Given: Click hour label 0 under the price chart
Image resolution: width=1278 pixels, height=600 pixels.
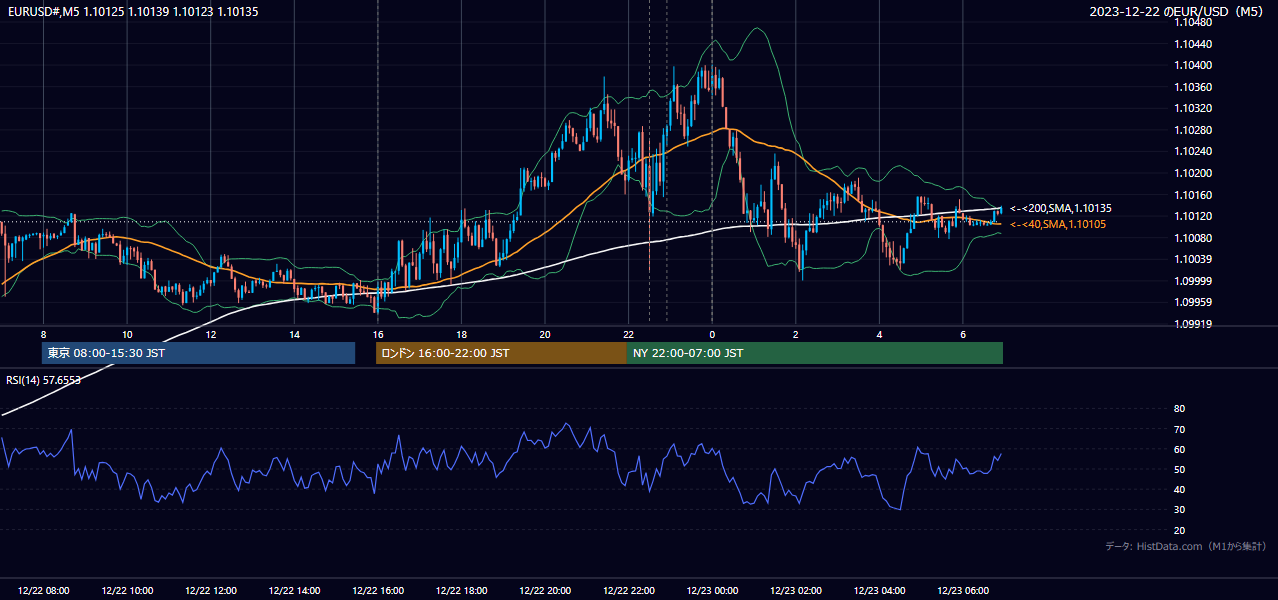Looking at the screenshot, I should tap(712, 334).
